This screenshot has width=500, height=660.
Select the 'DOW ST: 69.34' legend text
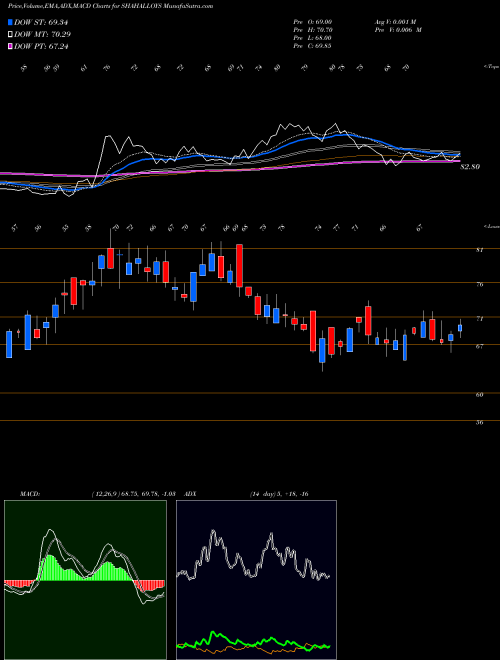tap(41, 22)
